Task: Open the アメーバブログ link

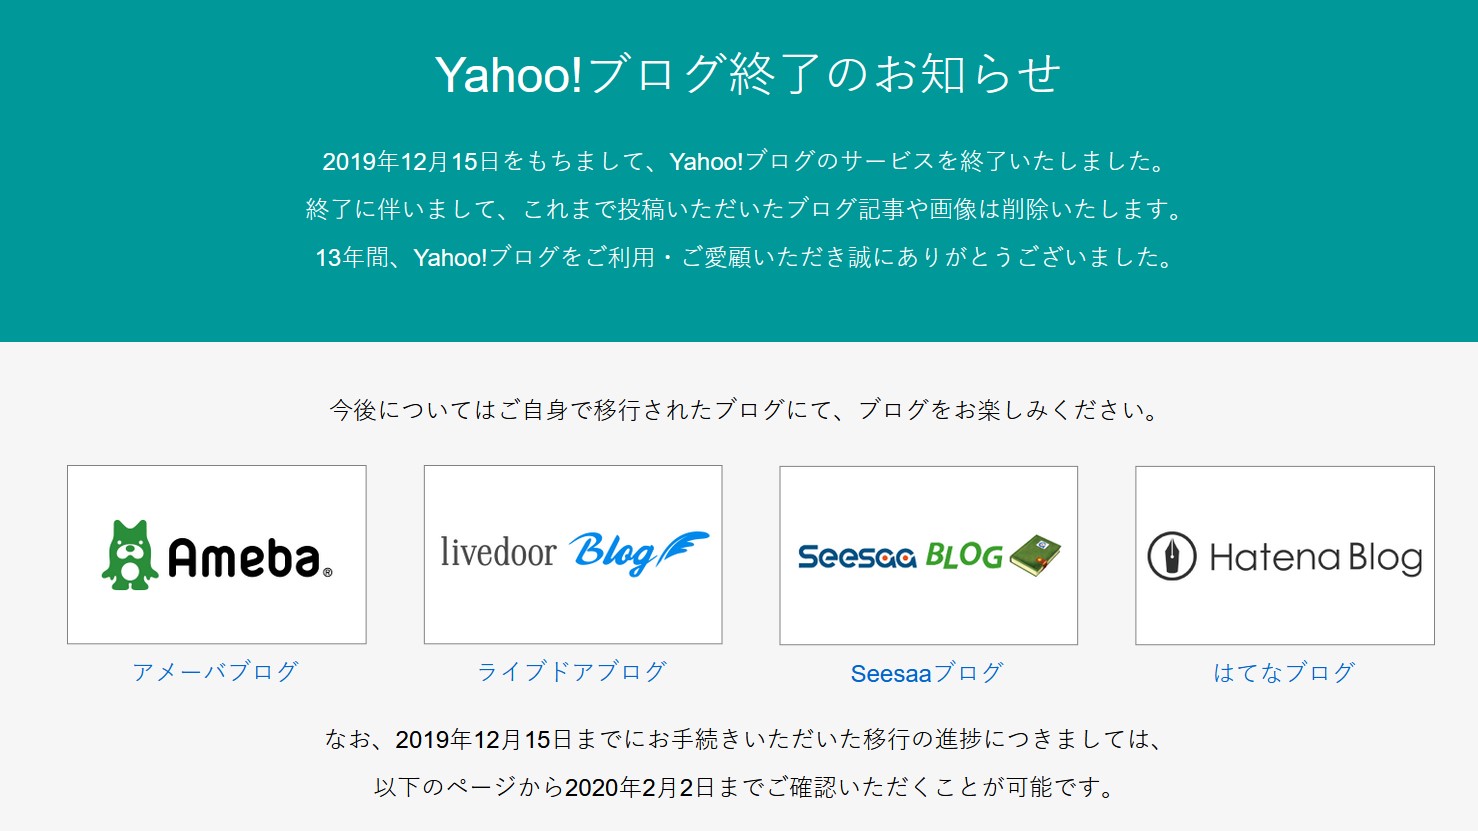Action: pyautogui.click(x=216, y=672)
